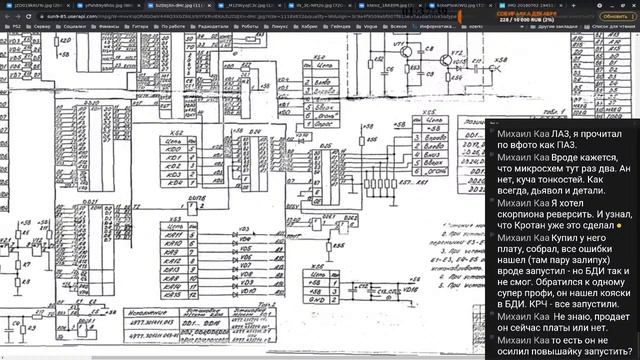Open the PS2 bookmark folder
This screenshot has width=640, height=360.
click(13, 27)
